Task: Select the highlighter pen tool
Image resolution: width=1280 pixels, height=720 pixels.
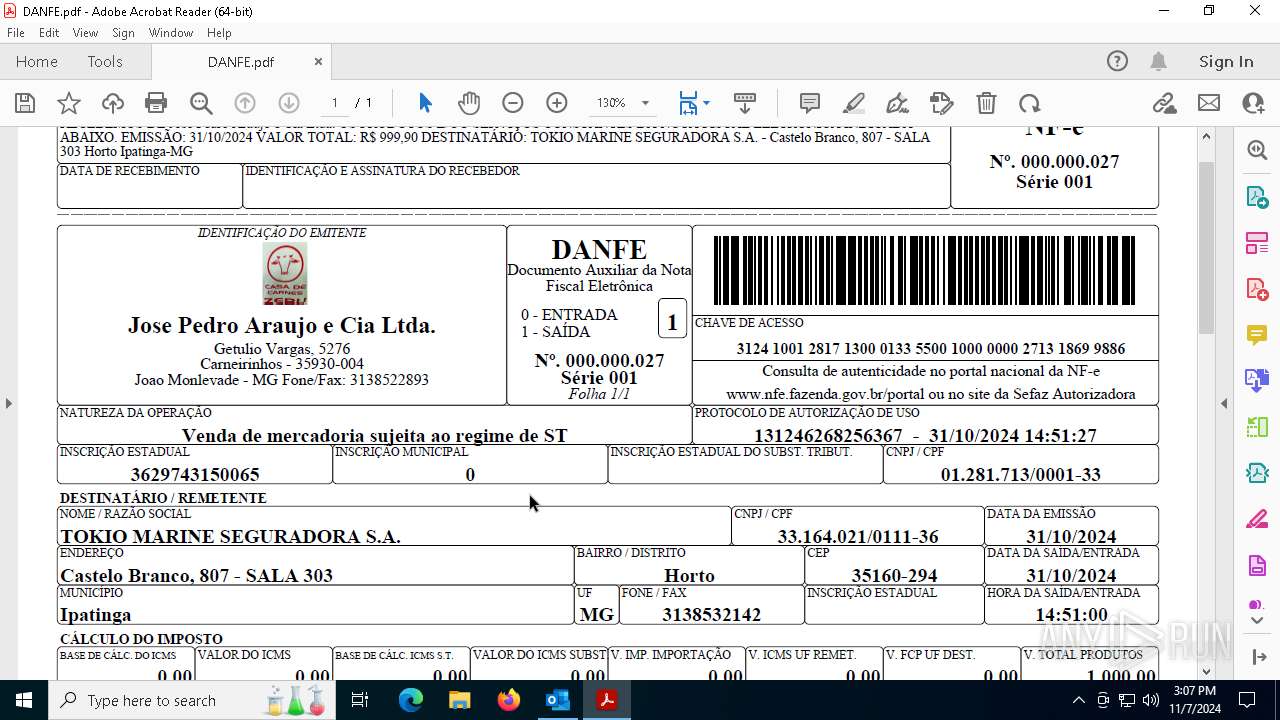Action: coord(854,103)
